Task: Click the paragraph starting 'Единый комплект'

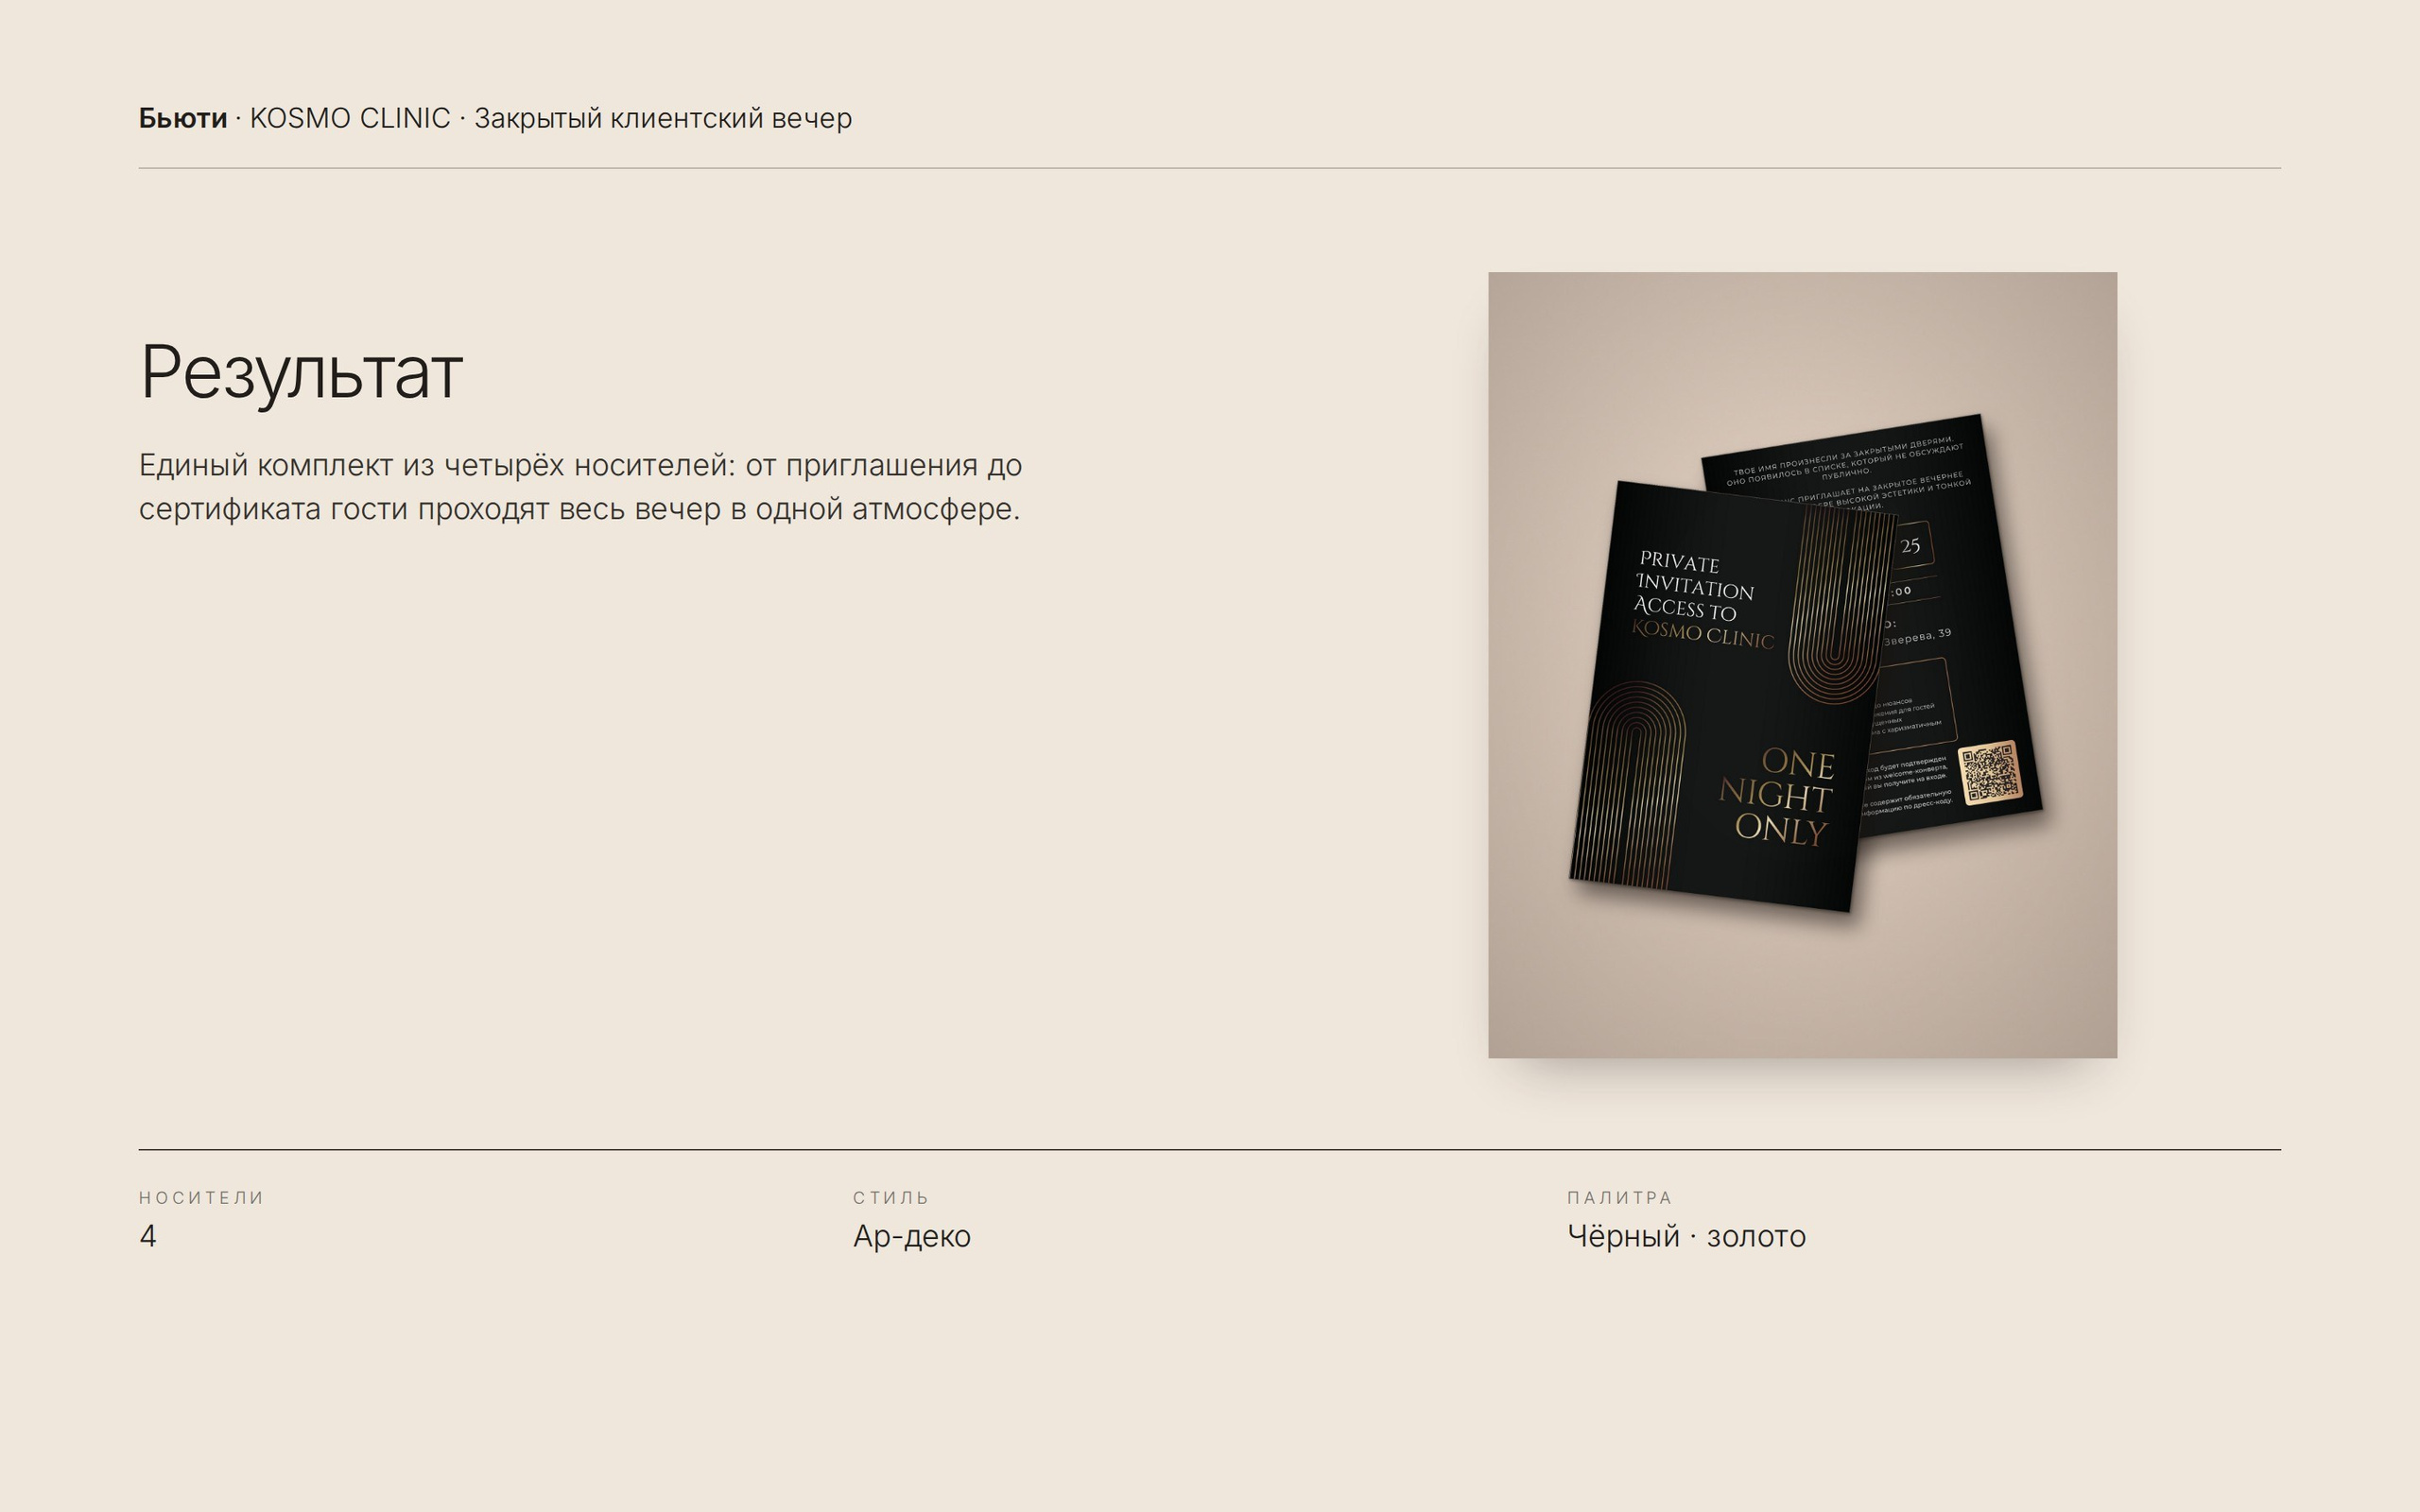Action: point(580,487)
